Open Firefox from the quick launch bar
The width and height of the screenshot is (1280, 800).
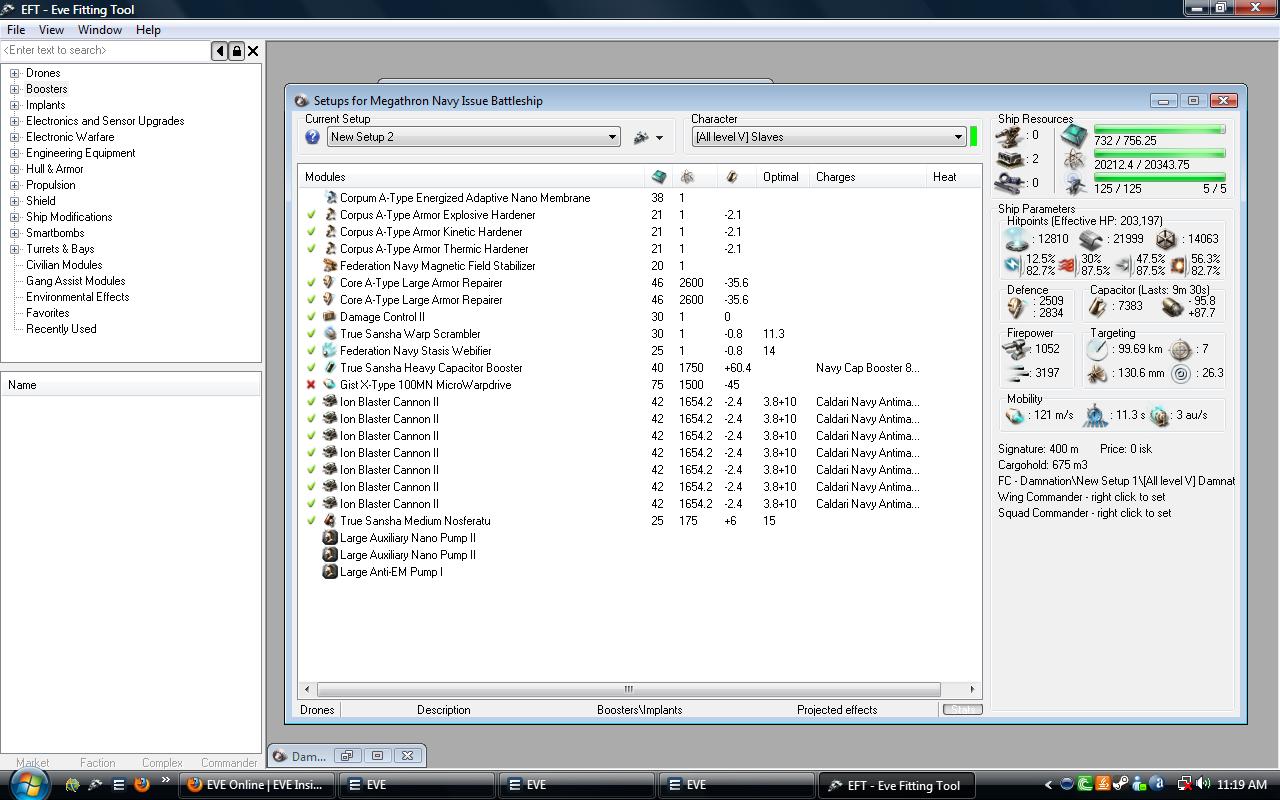click(x=141, y=785)
